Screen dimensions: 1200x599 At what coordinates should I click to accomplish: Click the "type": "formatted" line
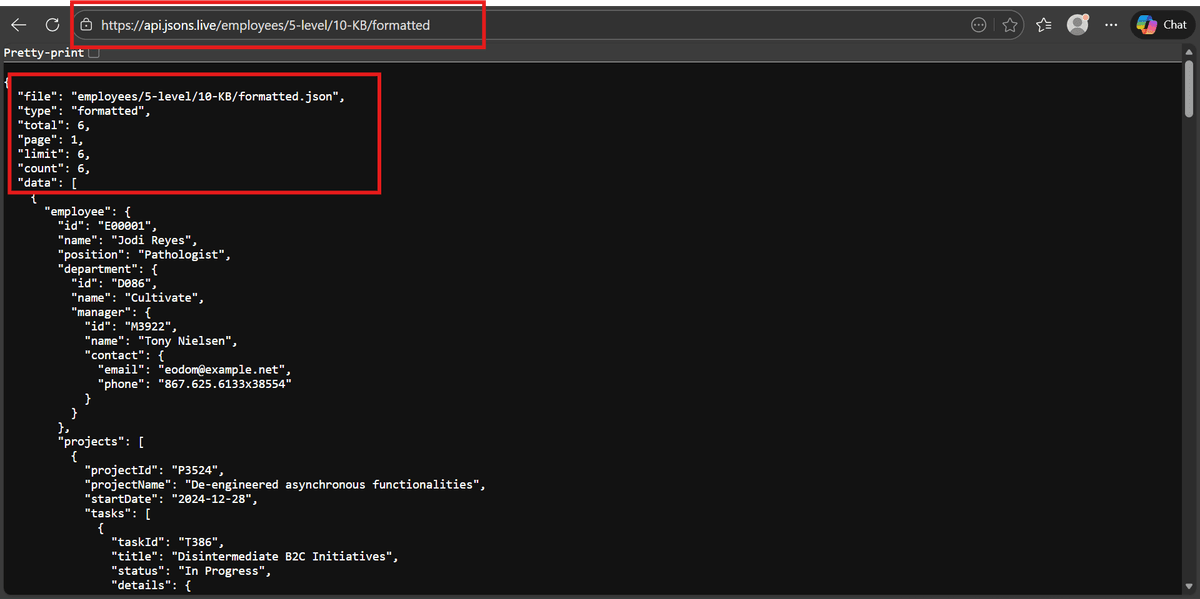[x=84, y=111]
